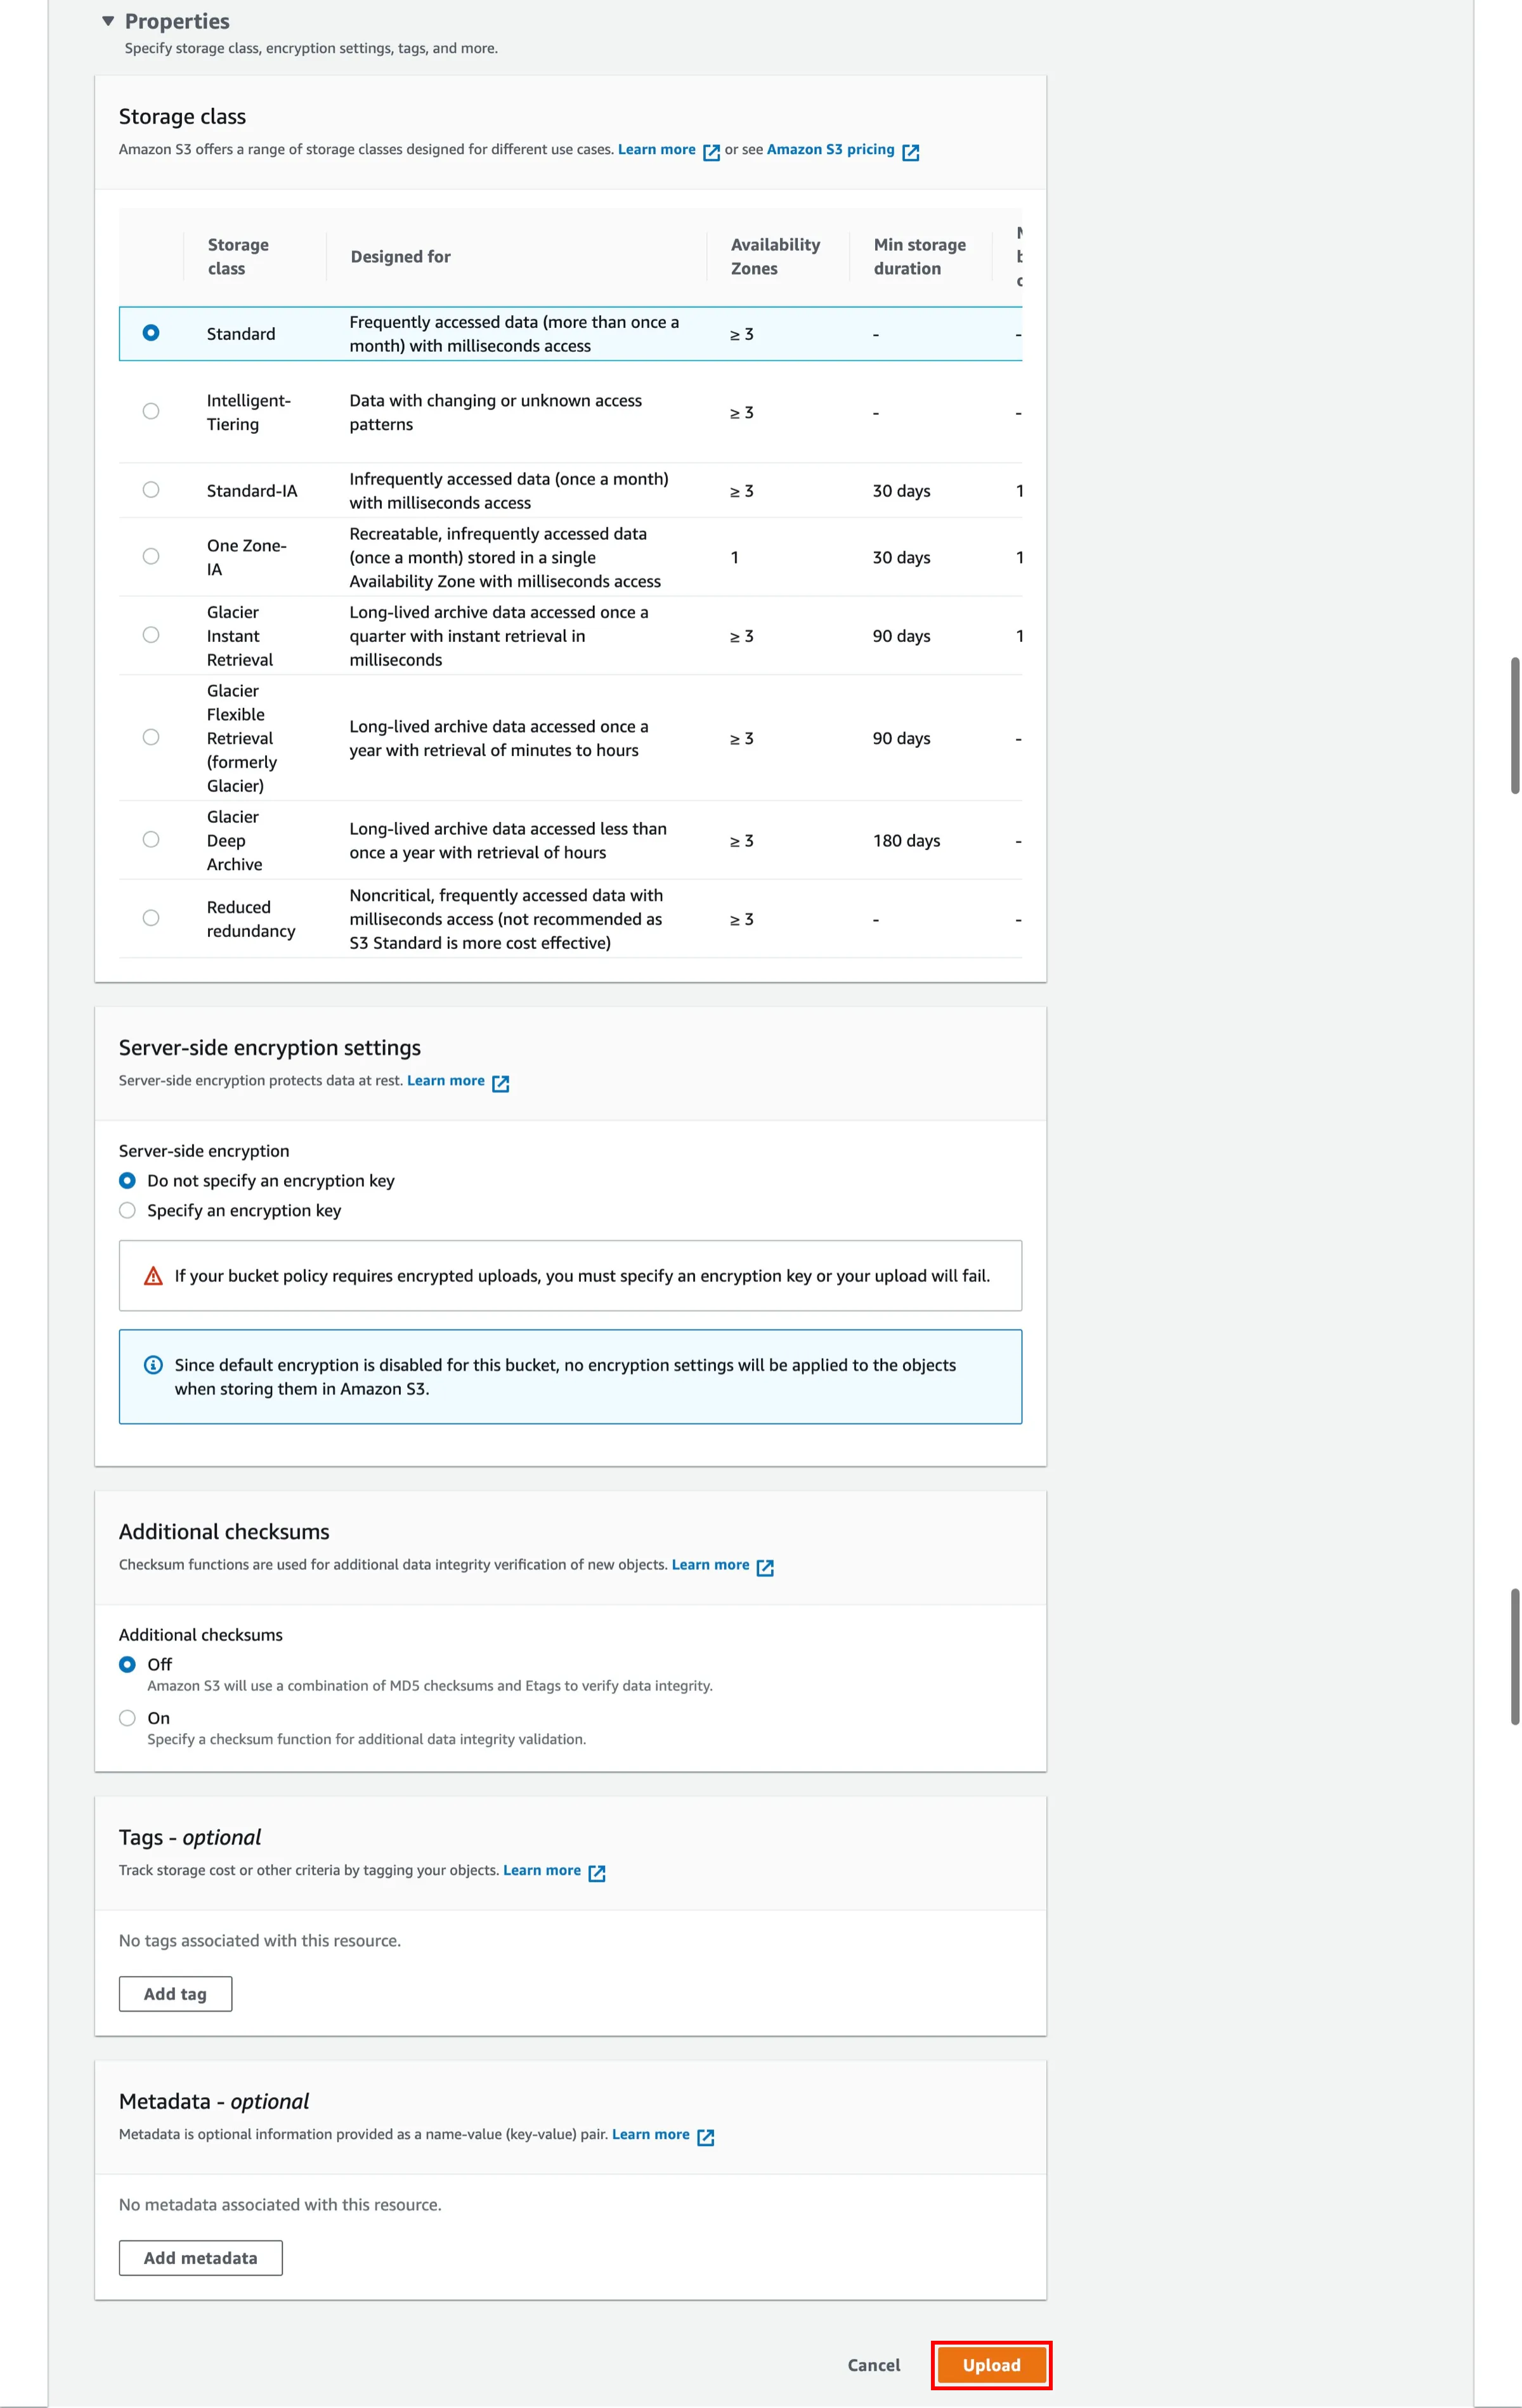This screenshot has height=2408, width=1522.
Task: Click the Add tag button
Action: click(x=175, y=1994)
